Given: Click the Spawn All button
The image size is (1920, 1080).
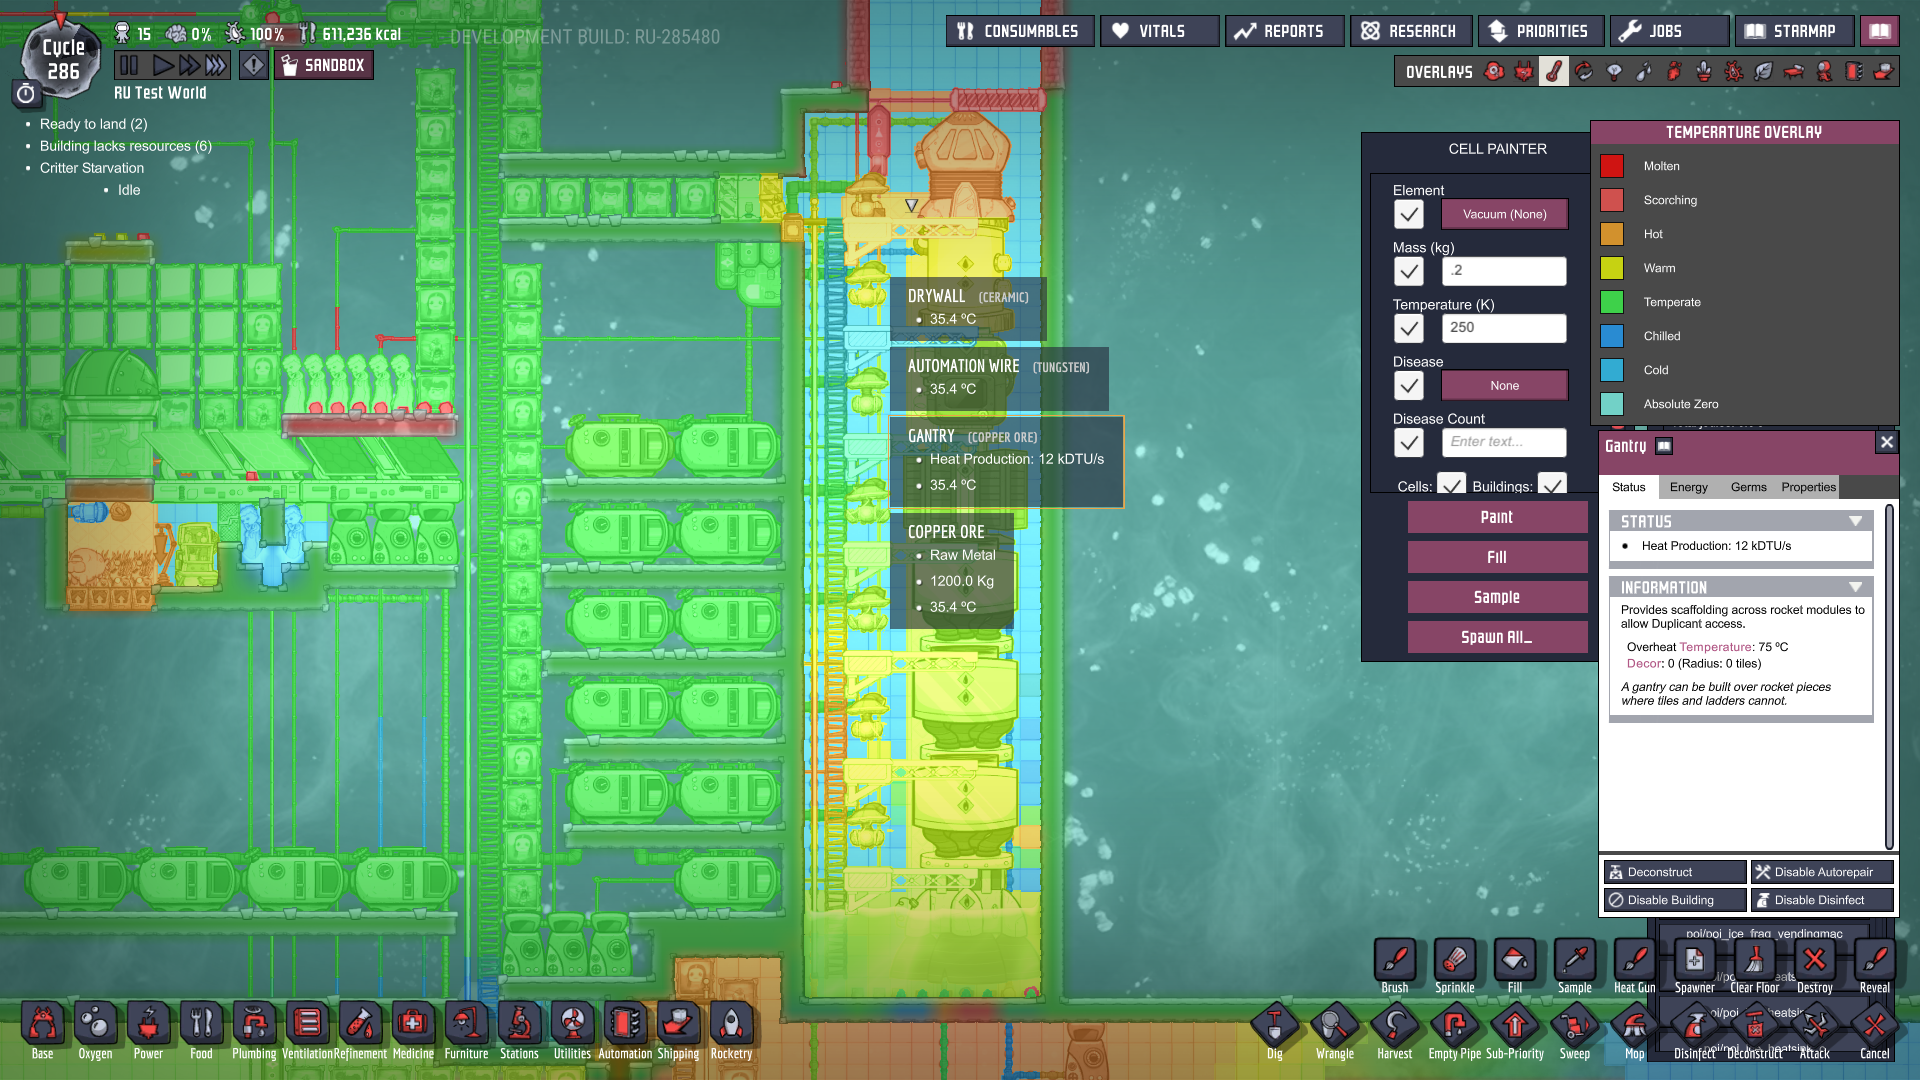Looking at the screenshot, I should (x=1496, y=637).
